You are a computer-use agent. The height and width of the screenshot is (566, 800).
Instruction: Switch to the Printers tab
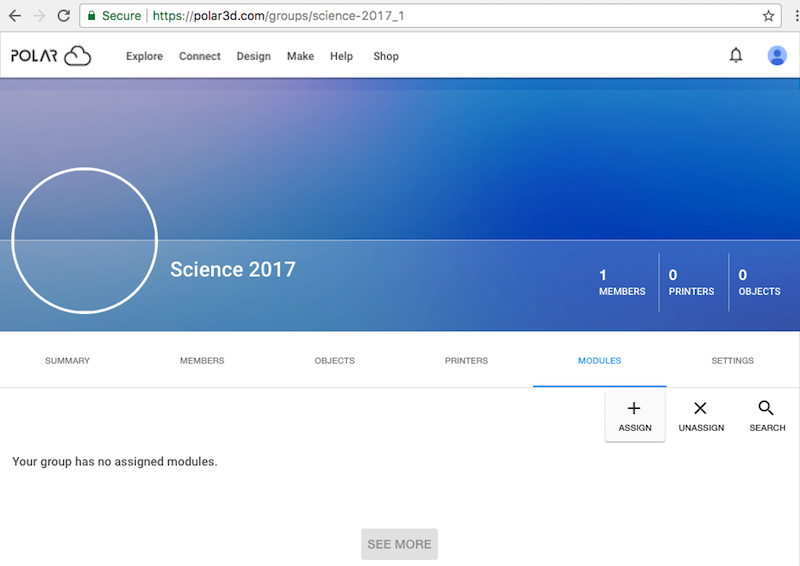(466, 361)
